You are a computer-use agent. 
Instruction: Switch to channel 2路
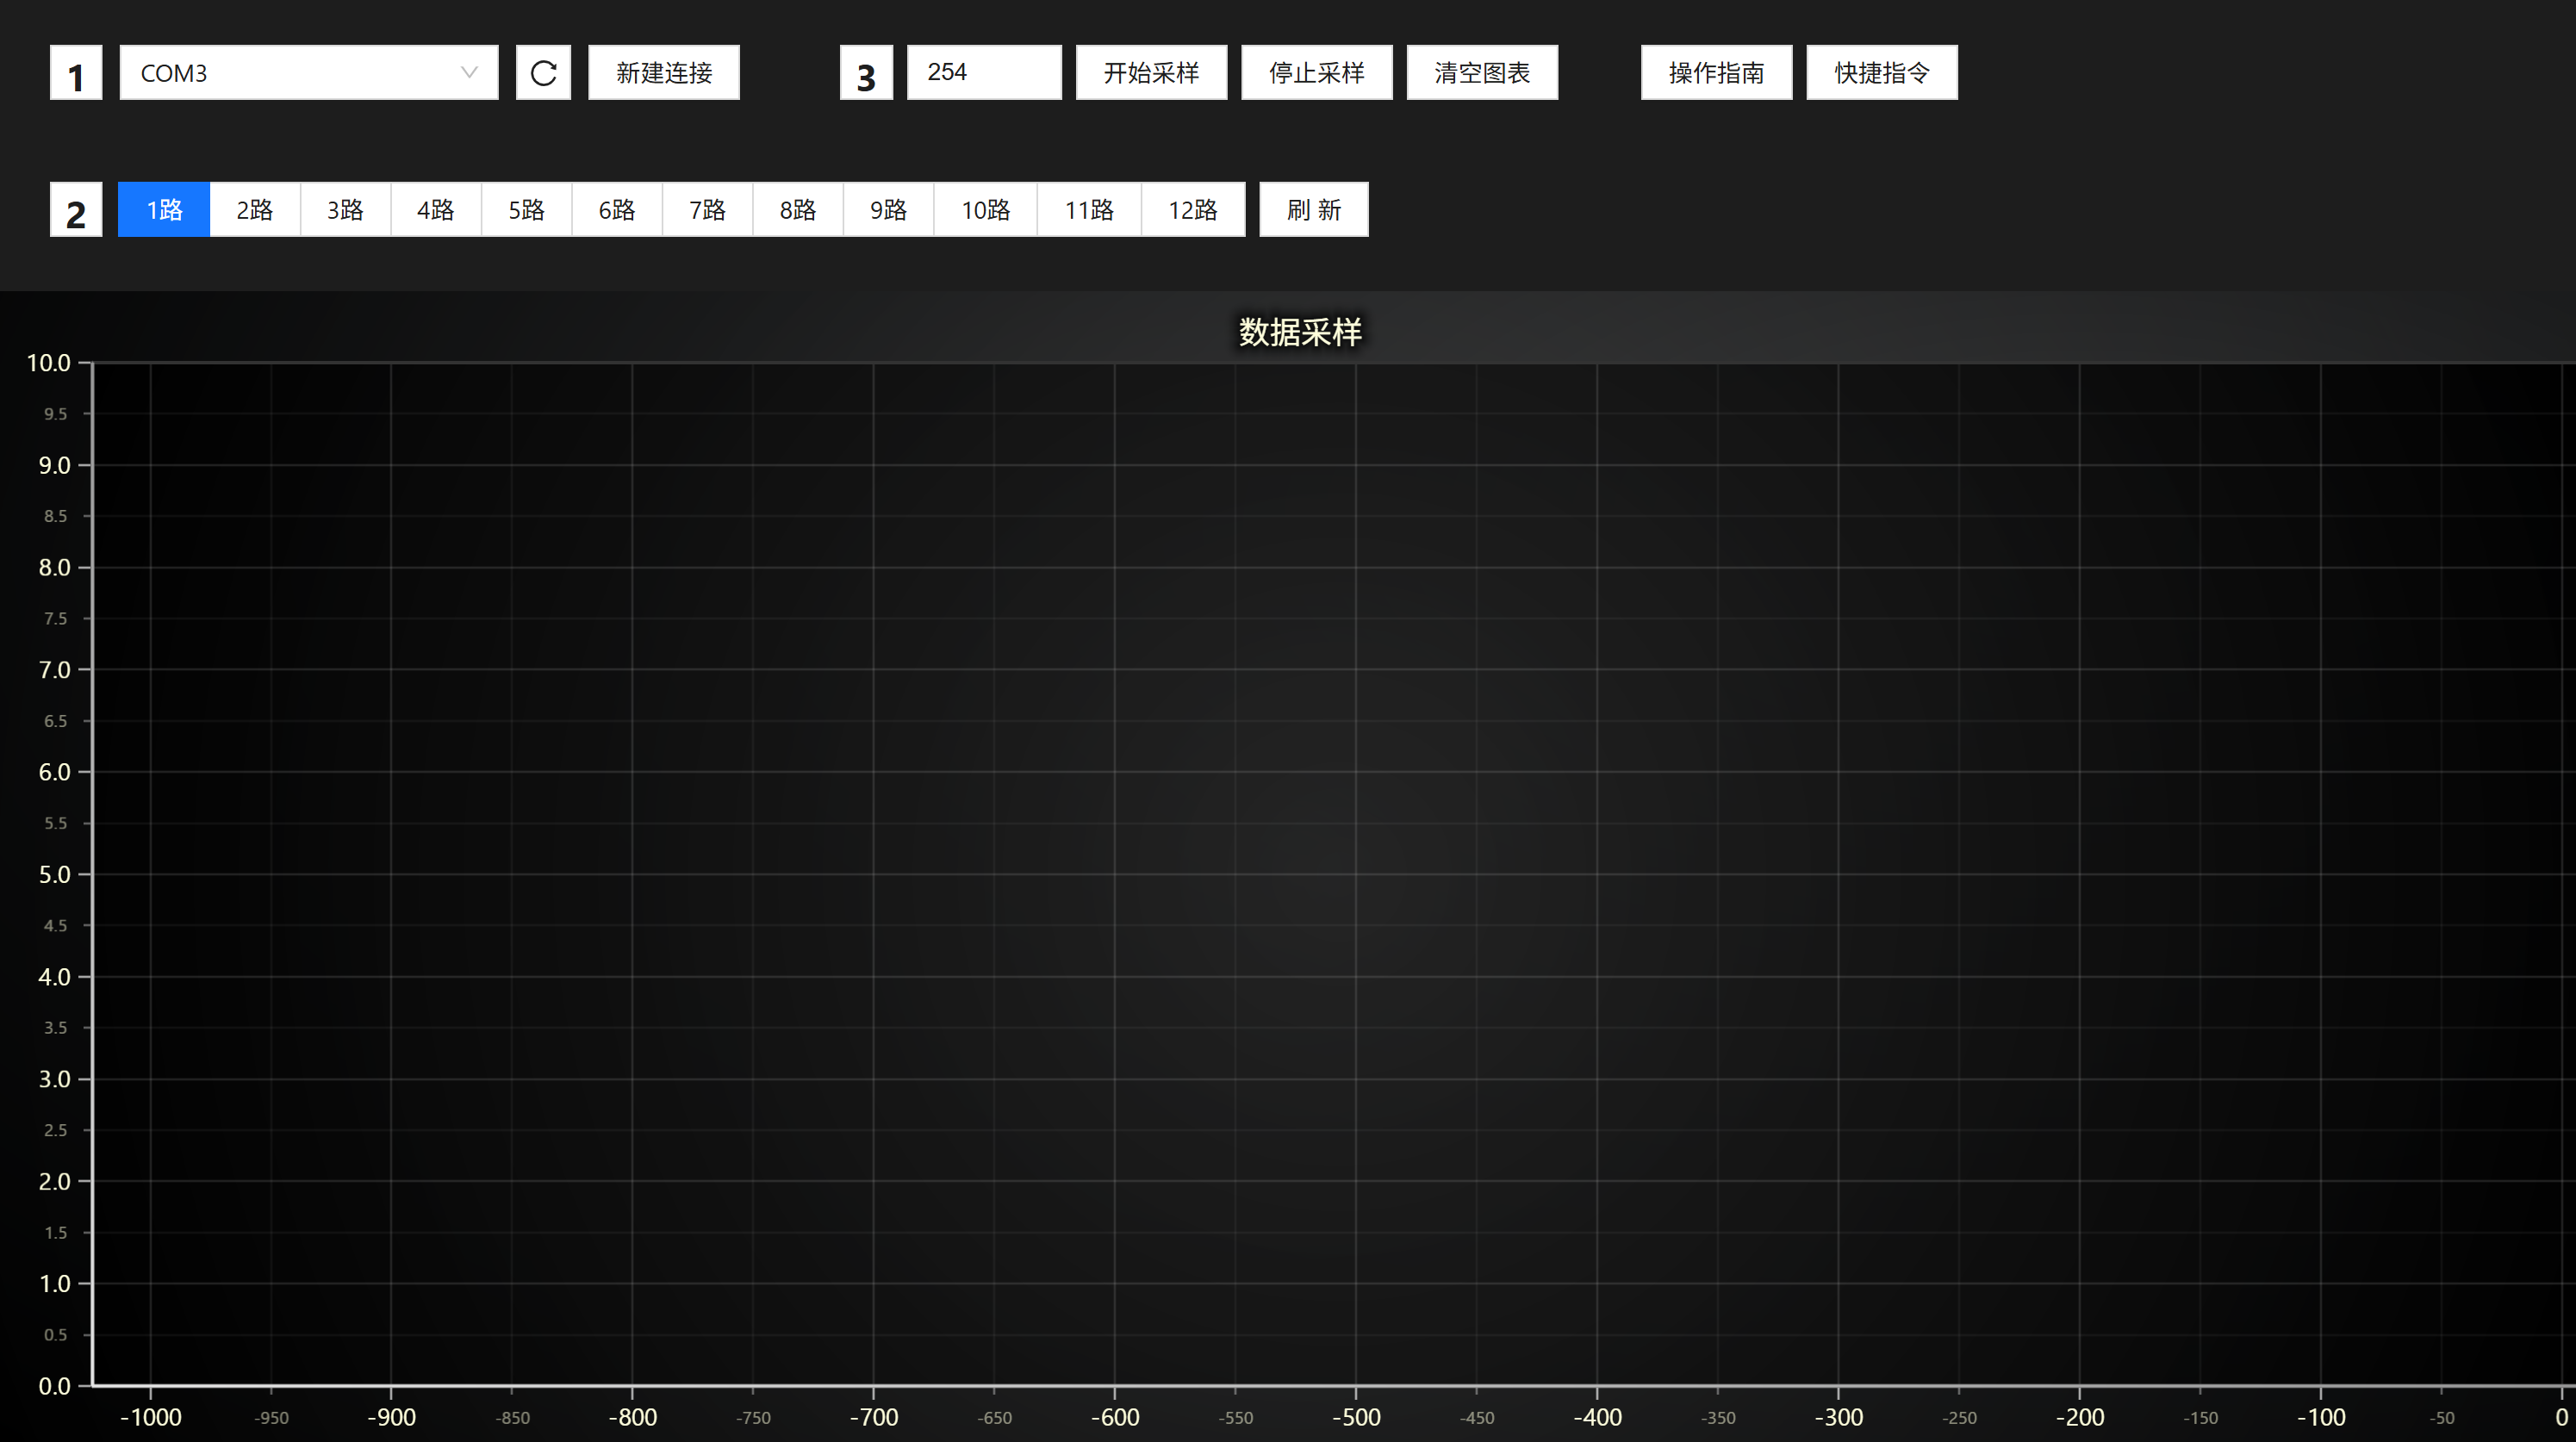pyautogui.click(x=254, y=209)
